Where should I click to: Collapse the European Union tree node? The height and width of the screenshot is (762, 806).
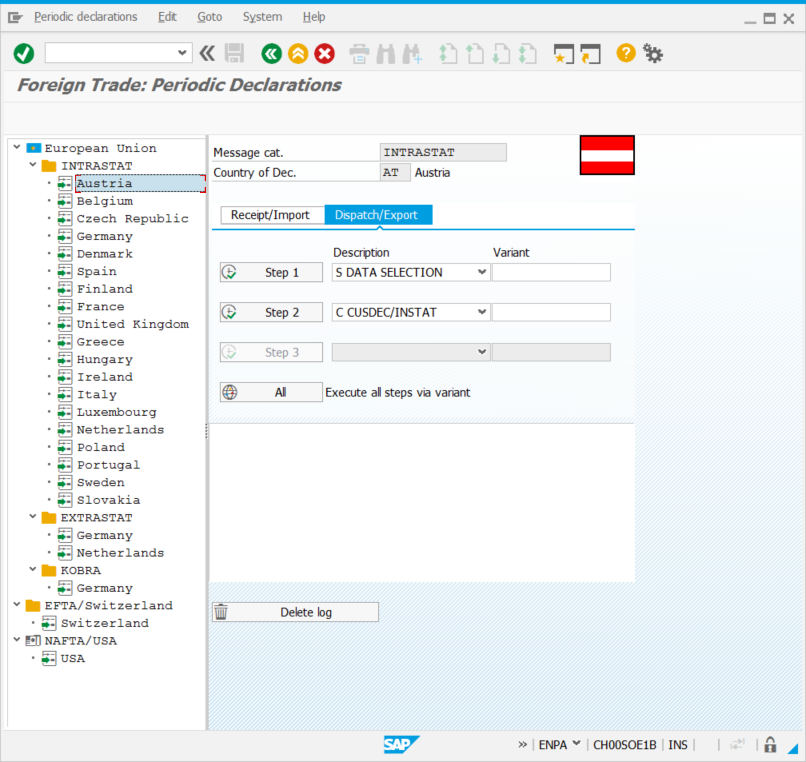pos(17,148)
